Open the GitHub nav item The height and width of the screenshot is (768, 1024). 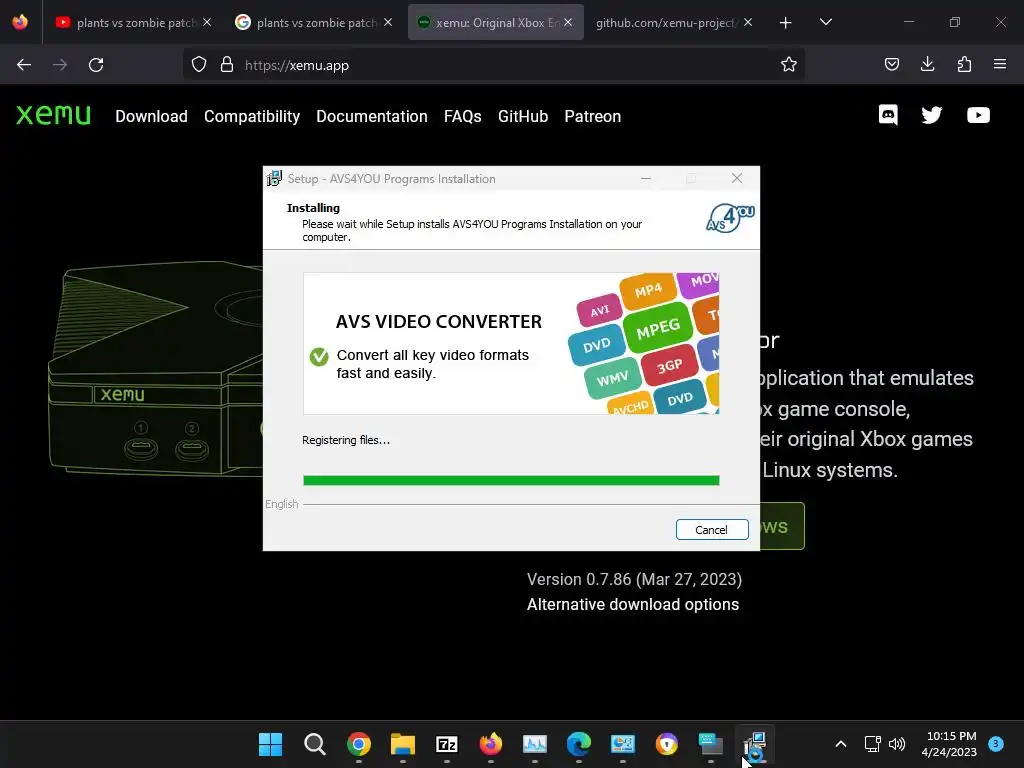(522, 116)
